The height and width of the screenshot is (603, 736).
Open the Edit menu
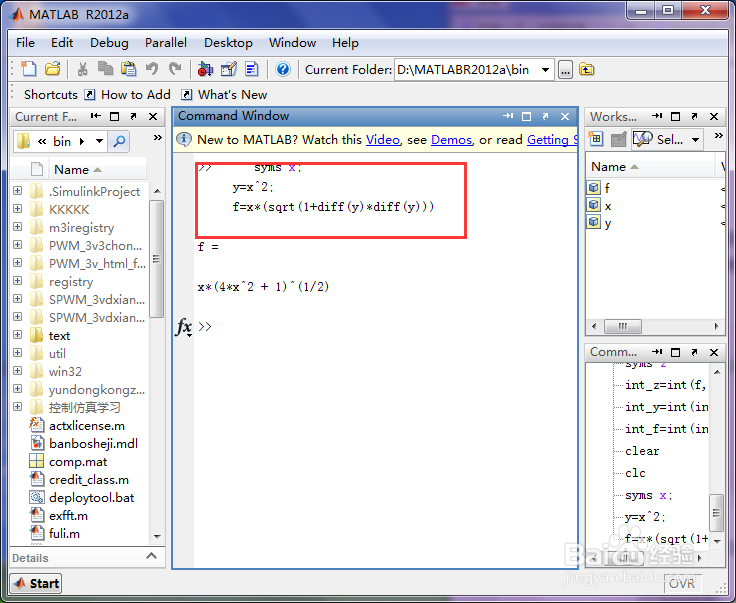point(62,43)
